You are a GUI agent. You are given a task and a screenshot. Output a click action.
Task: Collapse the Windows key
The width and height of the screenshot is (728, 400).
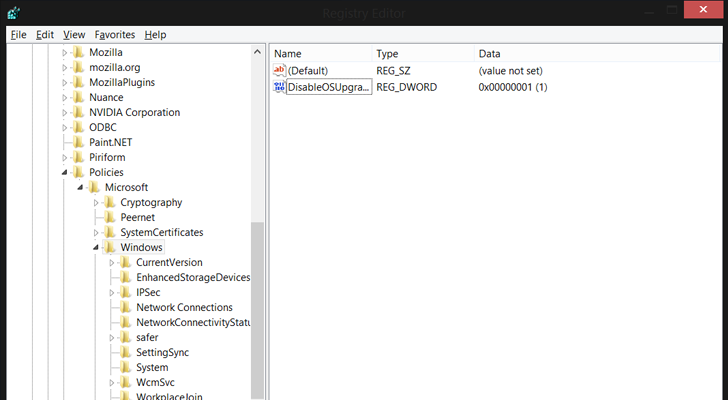96,247
